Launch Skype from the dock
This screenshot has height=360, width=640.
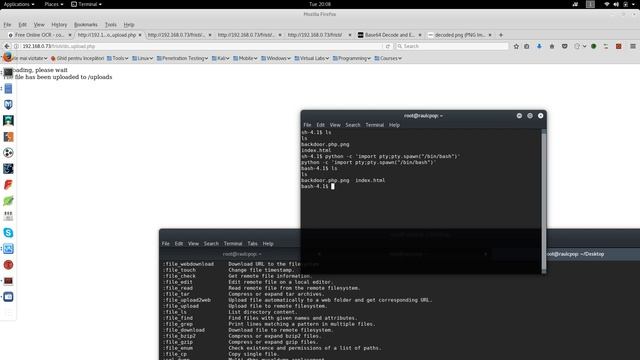pos(8,233)
